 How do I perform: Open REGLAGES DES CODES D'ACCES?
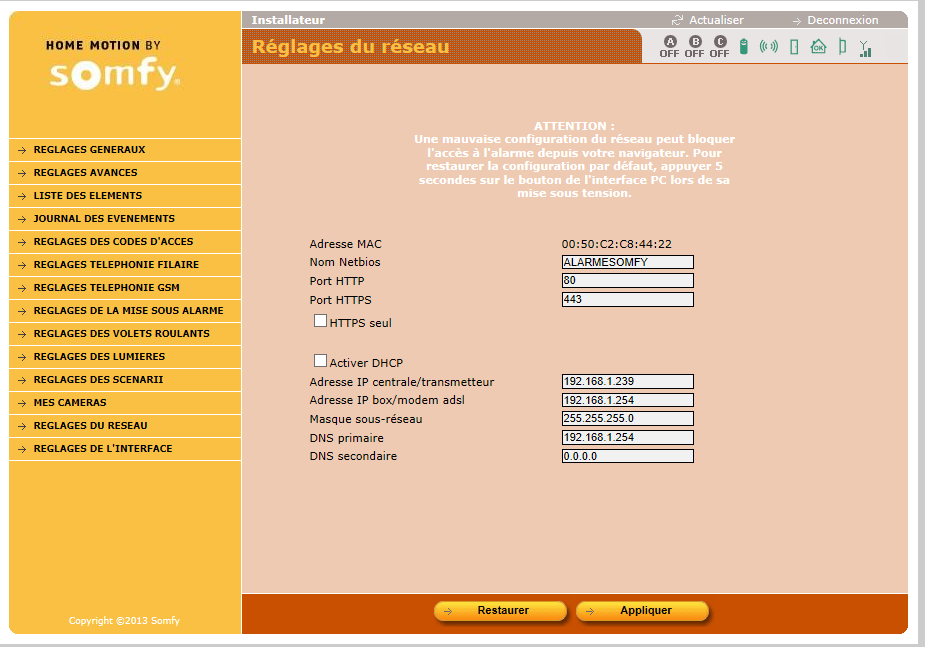point(125,242)
